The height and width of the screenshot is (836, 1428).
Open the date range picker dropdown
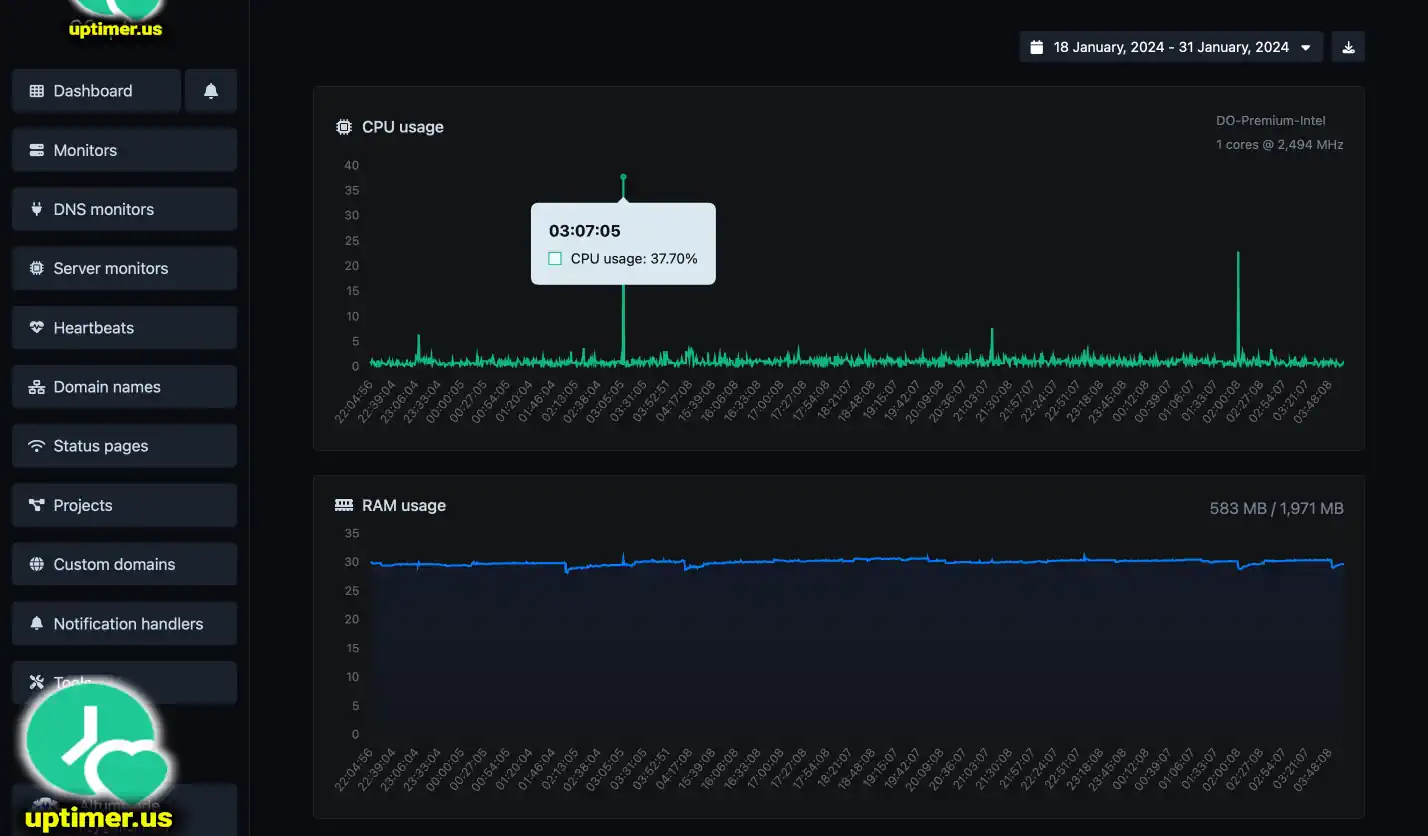click(1171, 47)
